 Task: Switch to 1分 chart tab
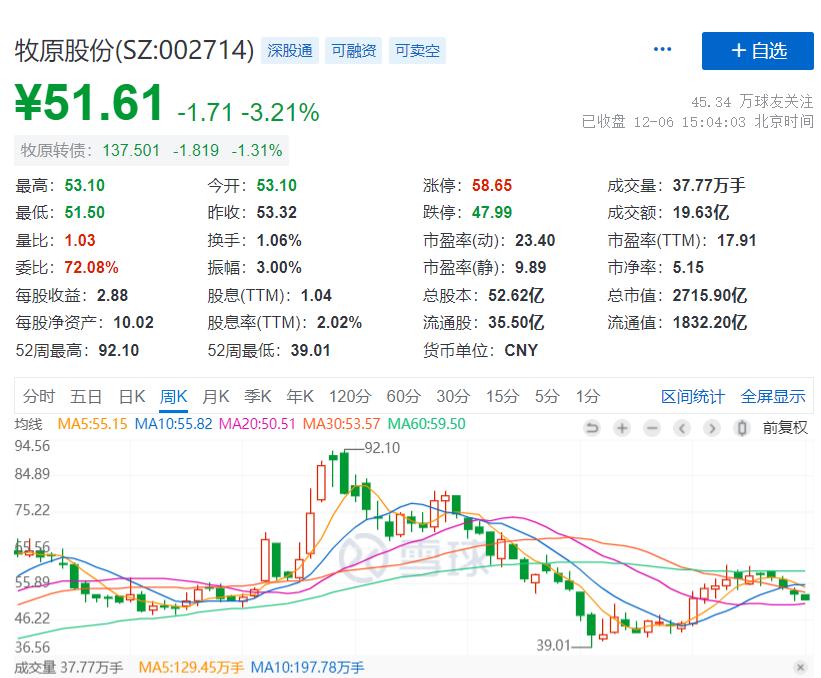point(587,396)
